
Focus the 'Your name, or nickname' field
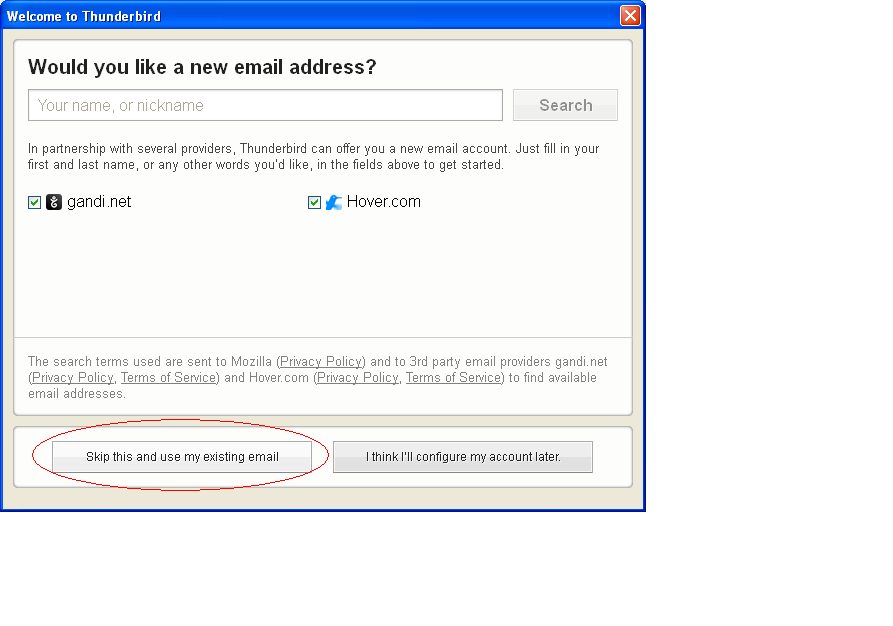(x=265, y=105)
